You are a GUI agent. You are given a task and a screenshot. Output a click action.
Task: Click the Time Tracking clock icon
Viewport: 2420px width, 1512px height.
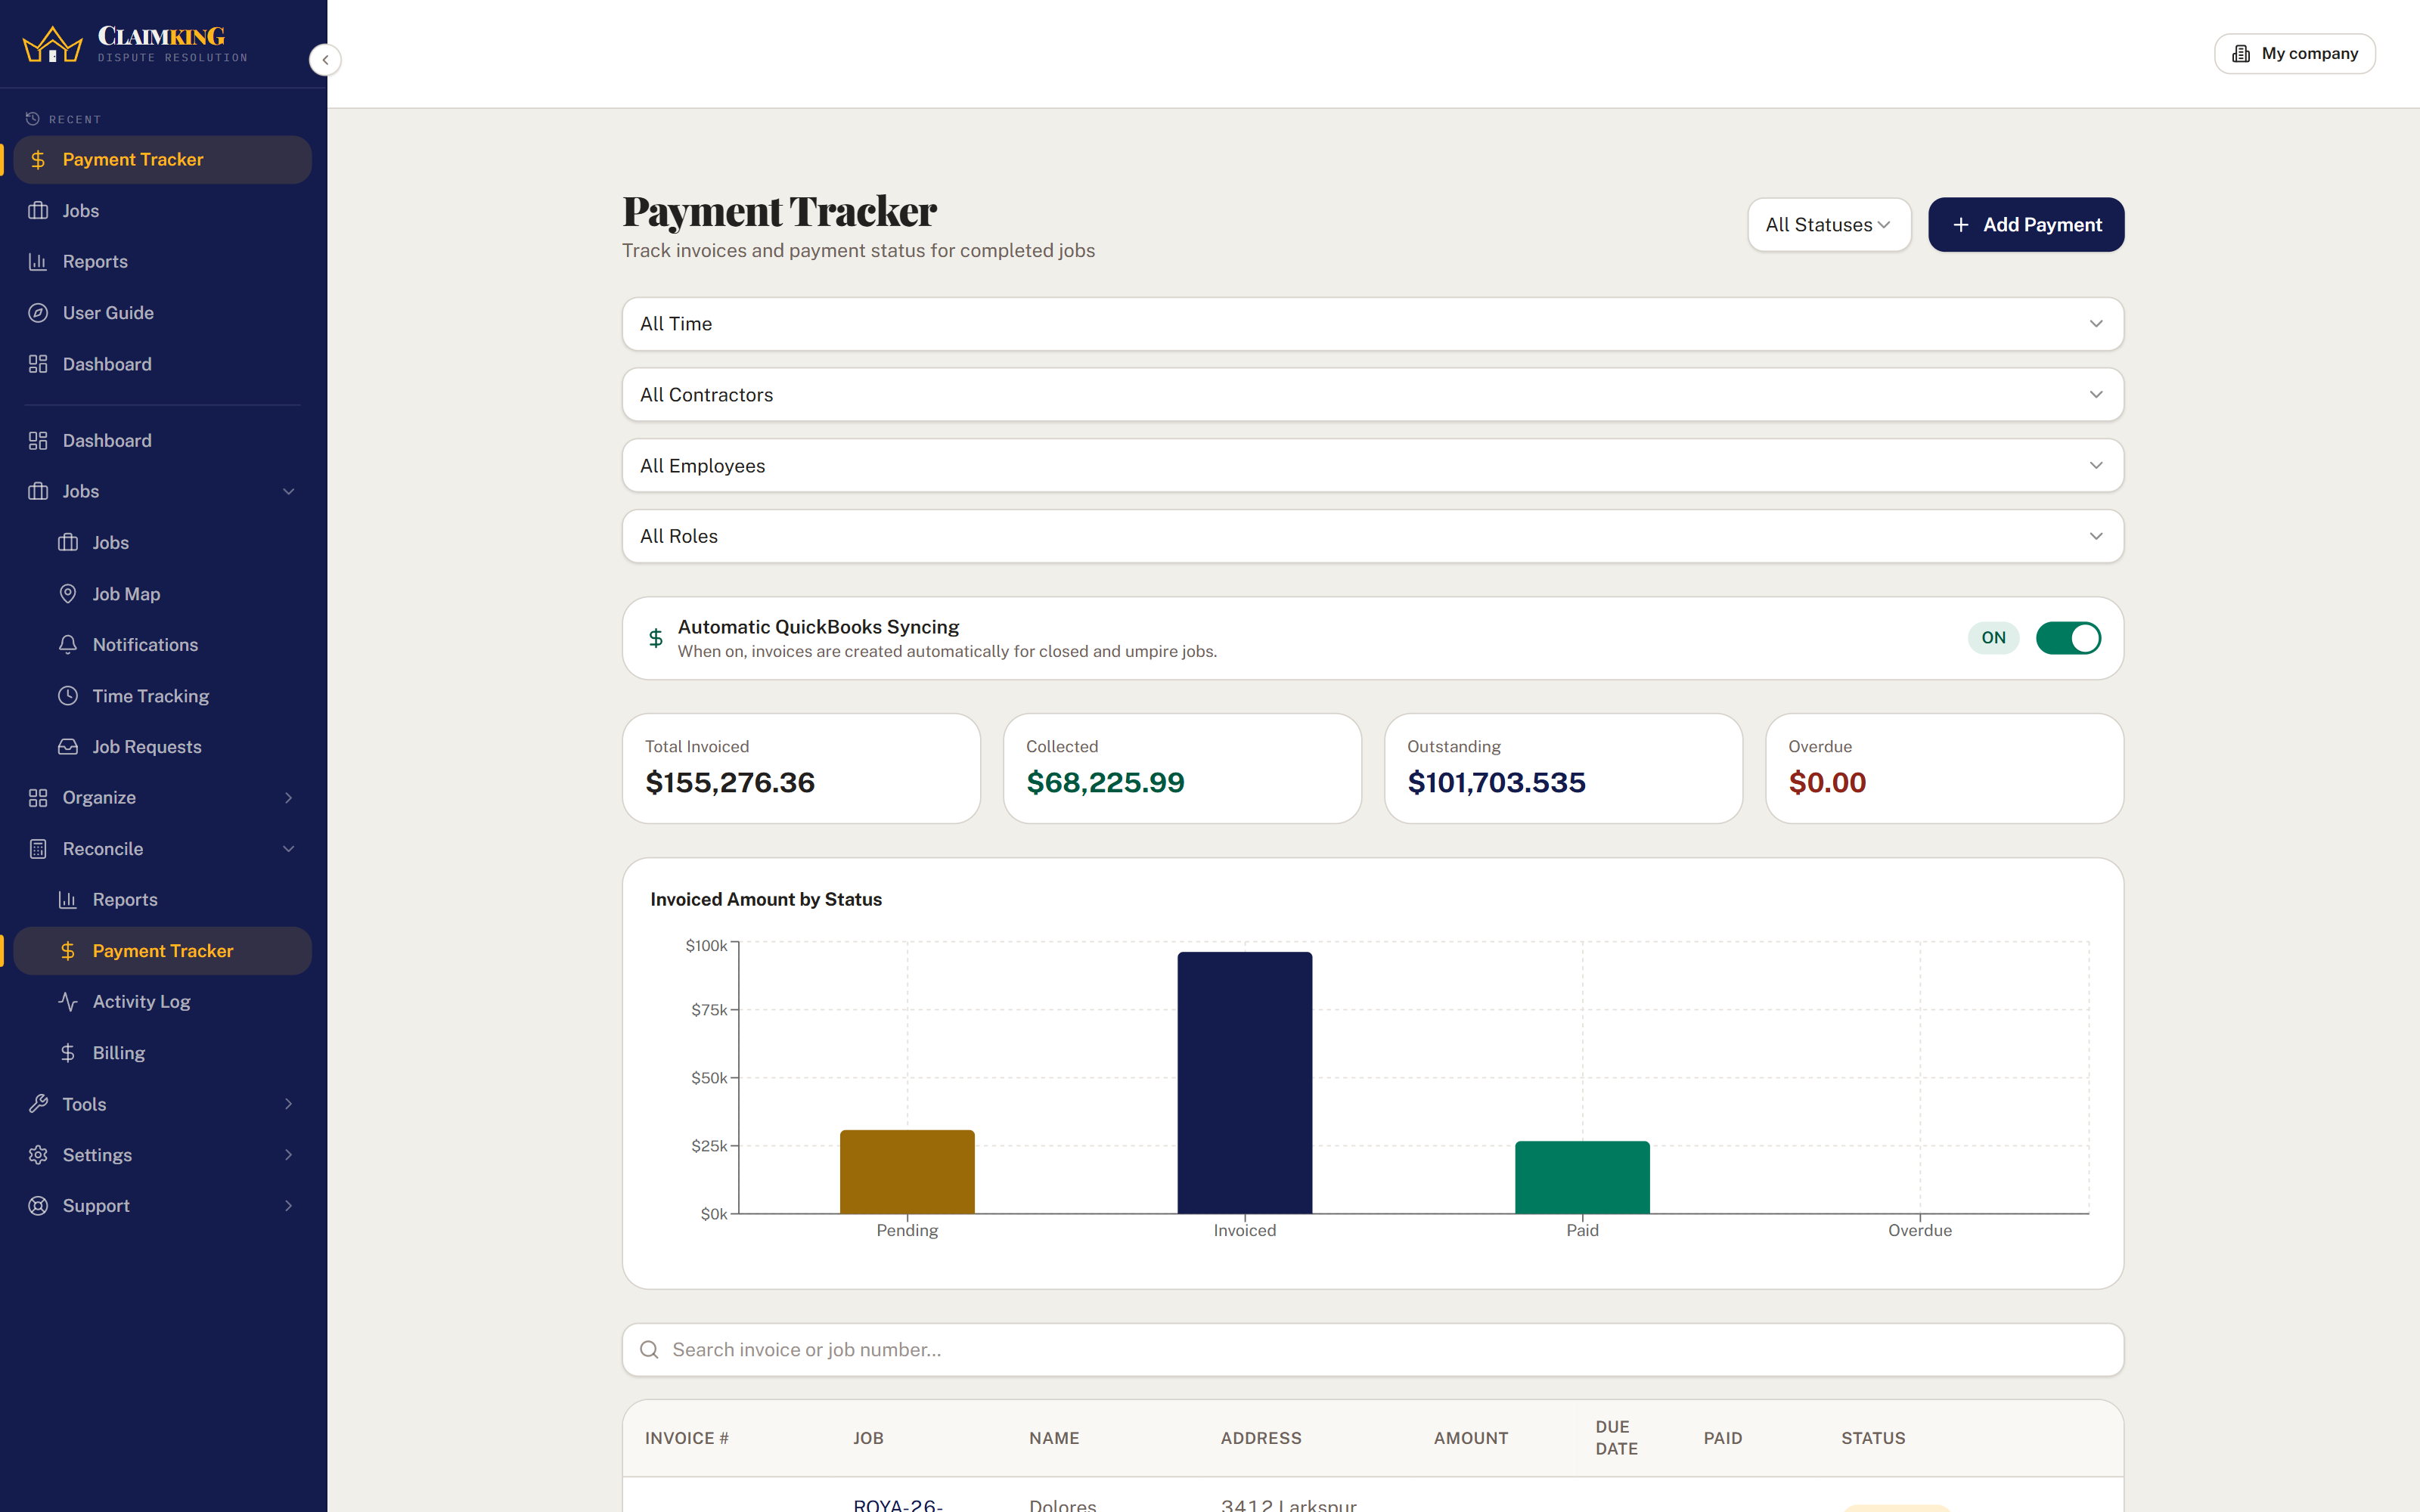tap(68, 696)
